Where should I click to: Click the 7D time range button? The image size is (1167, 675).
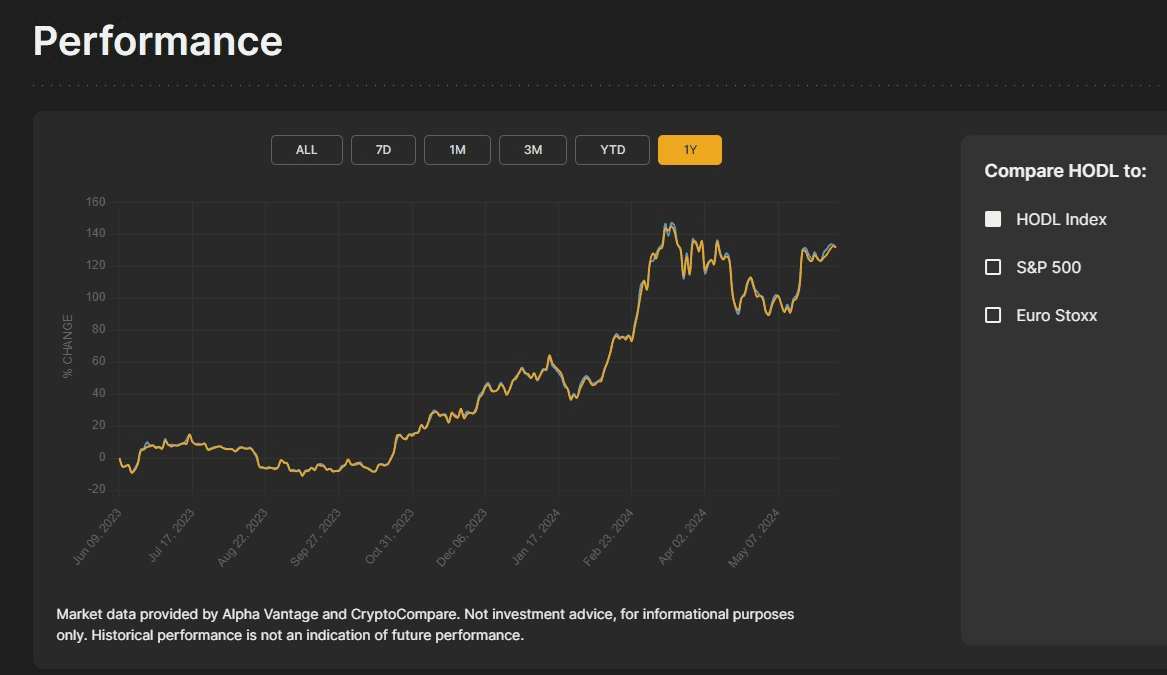pos(383,149)
